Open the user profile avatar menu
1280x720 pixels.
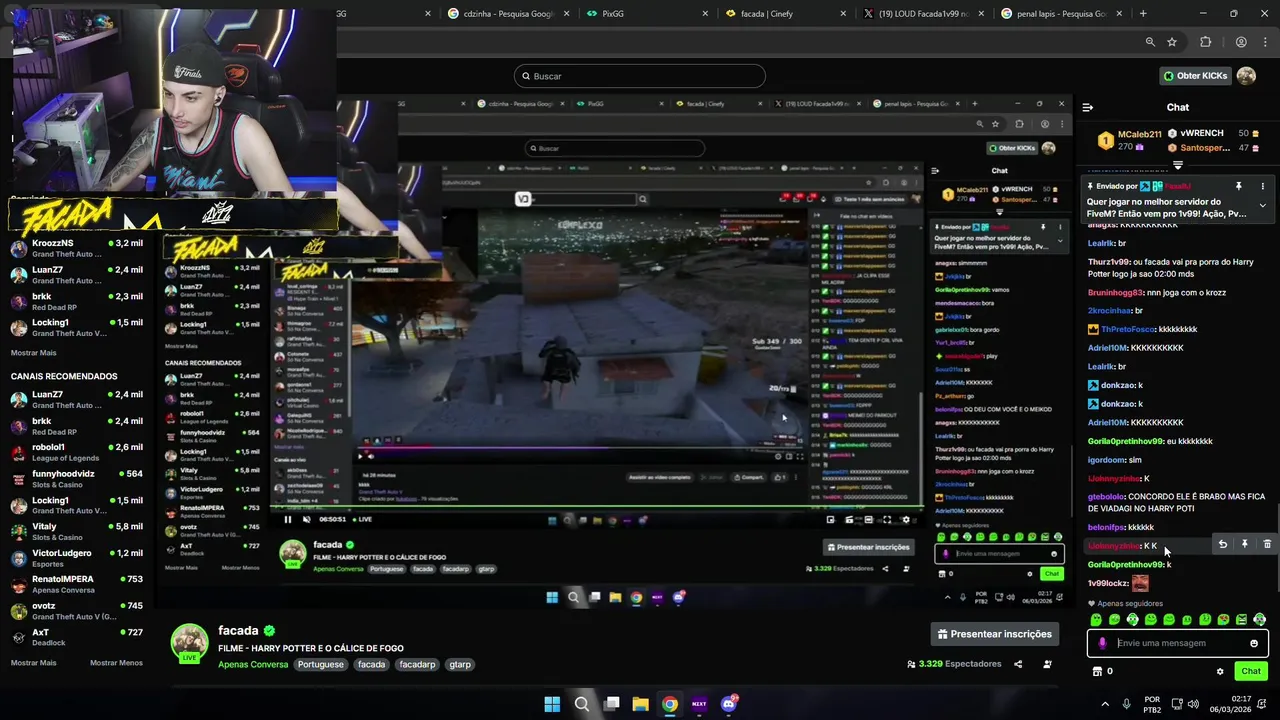point(1246,76)
